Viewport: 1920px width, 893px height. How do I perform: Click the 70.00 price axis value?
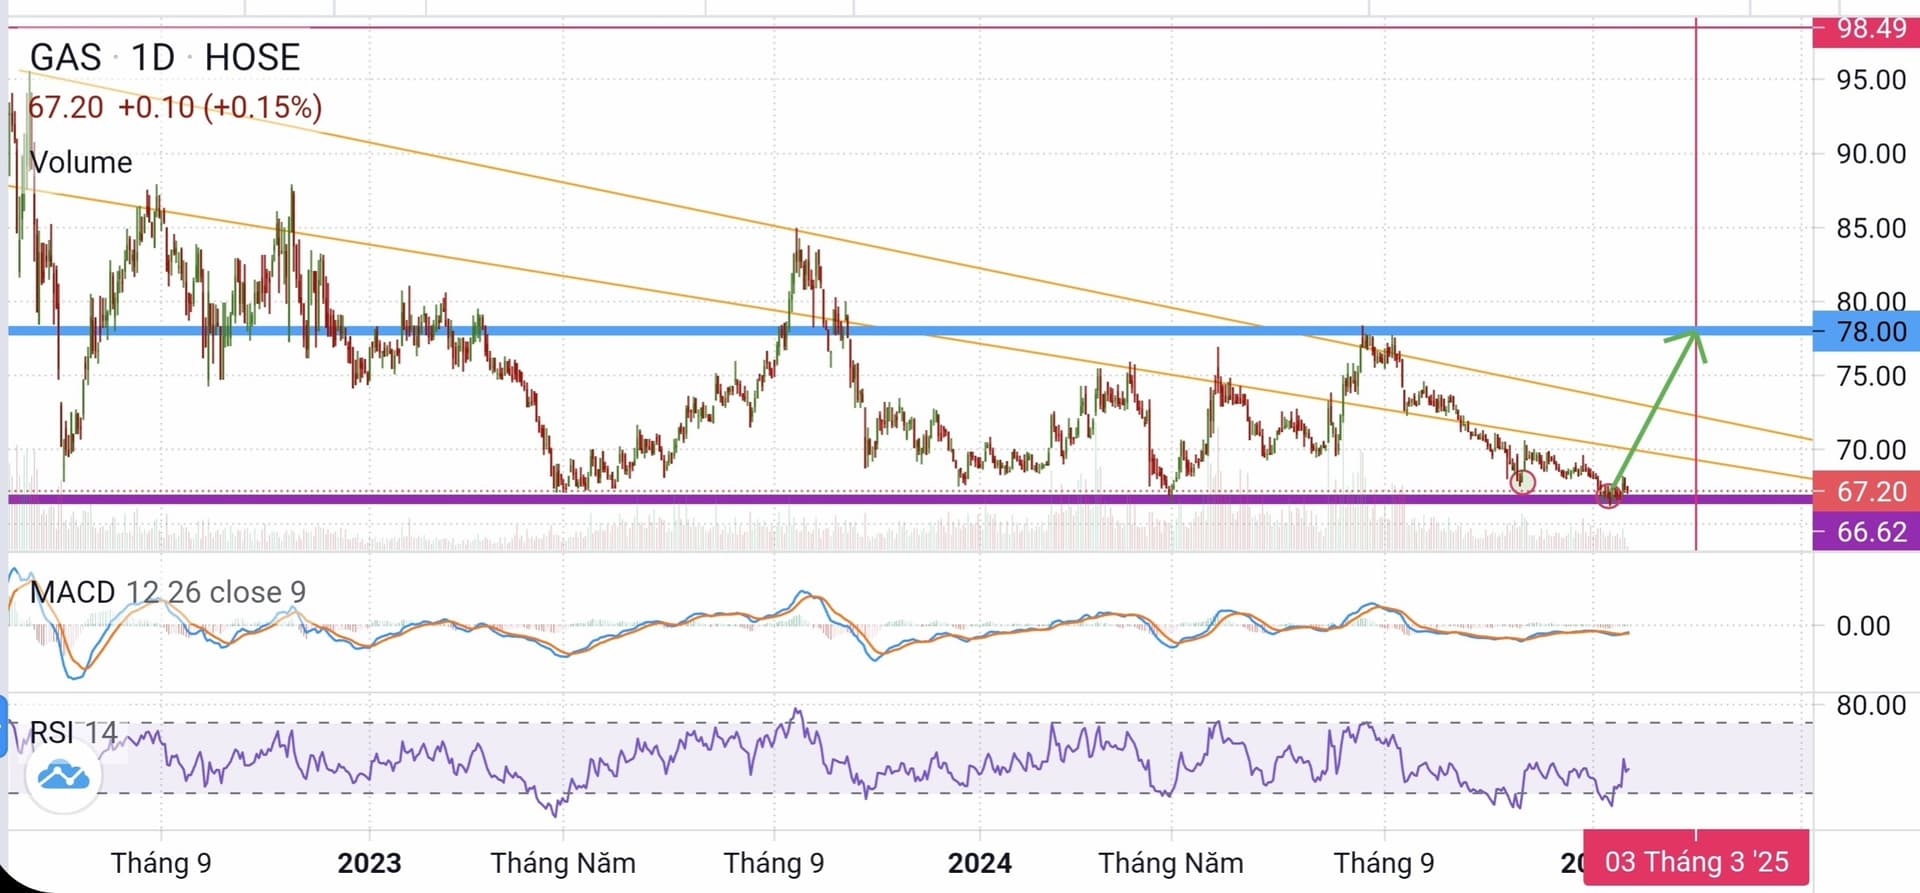(x=1871, y=450)
